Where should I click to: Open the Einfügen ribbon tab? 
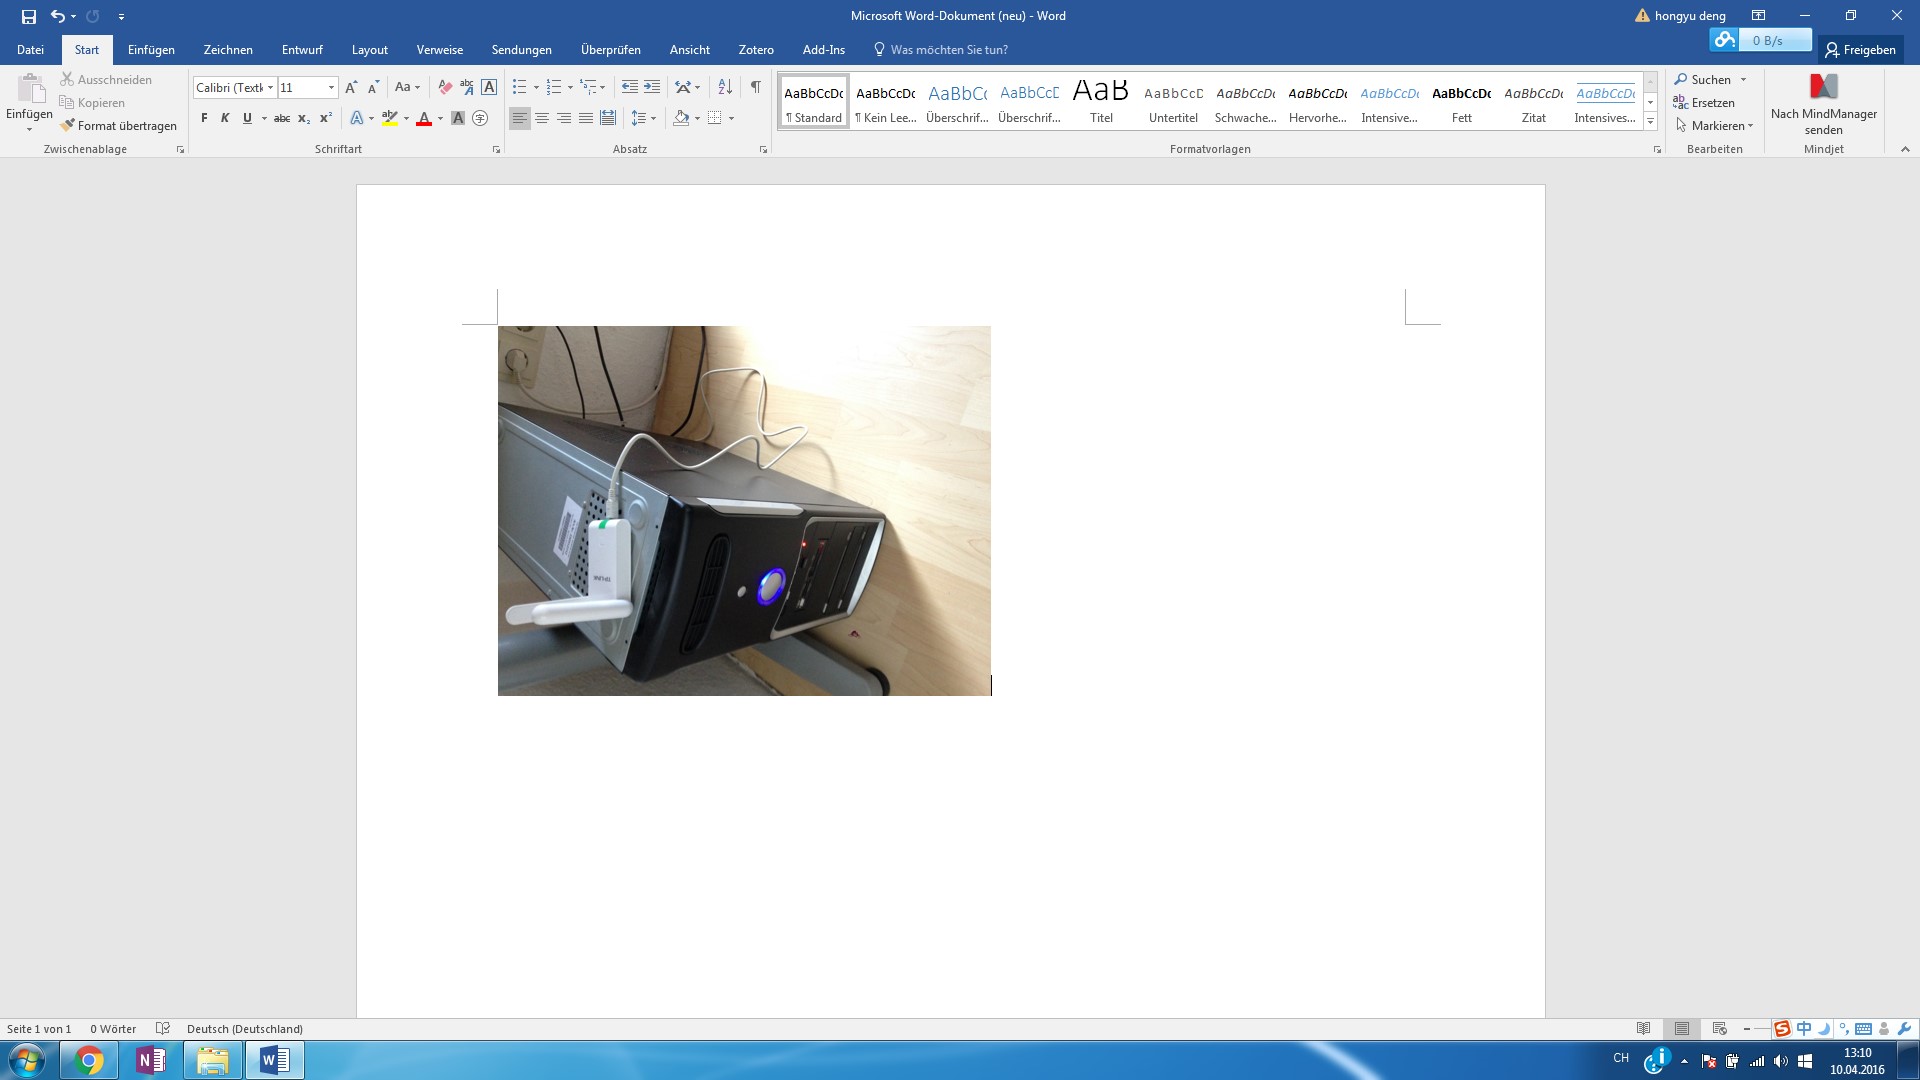(151, 50)
